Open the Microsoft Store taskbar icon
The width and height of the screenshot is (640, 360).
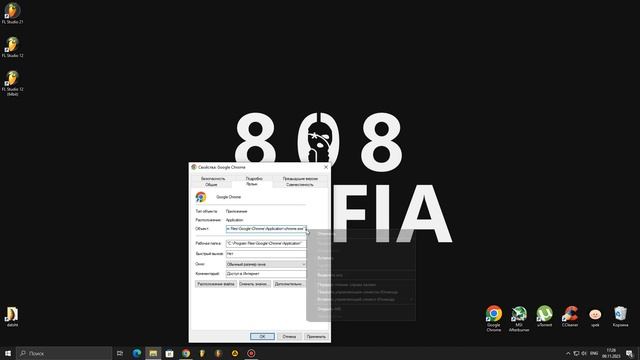point(169,353)
